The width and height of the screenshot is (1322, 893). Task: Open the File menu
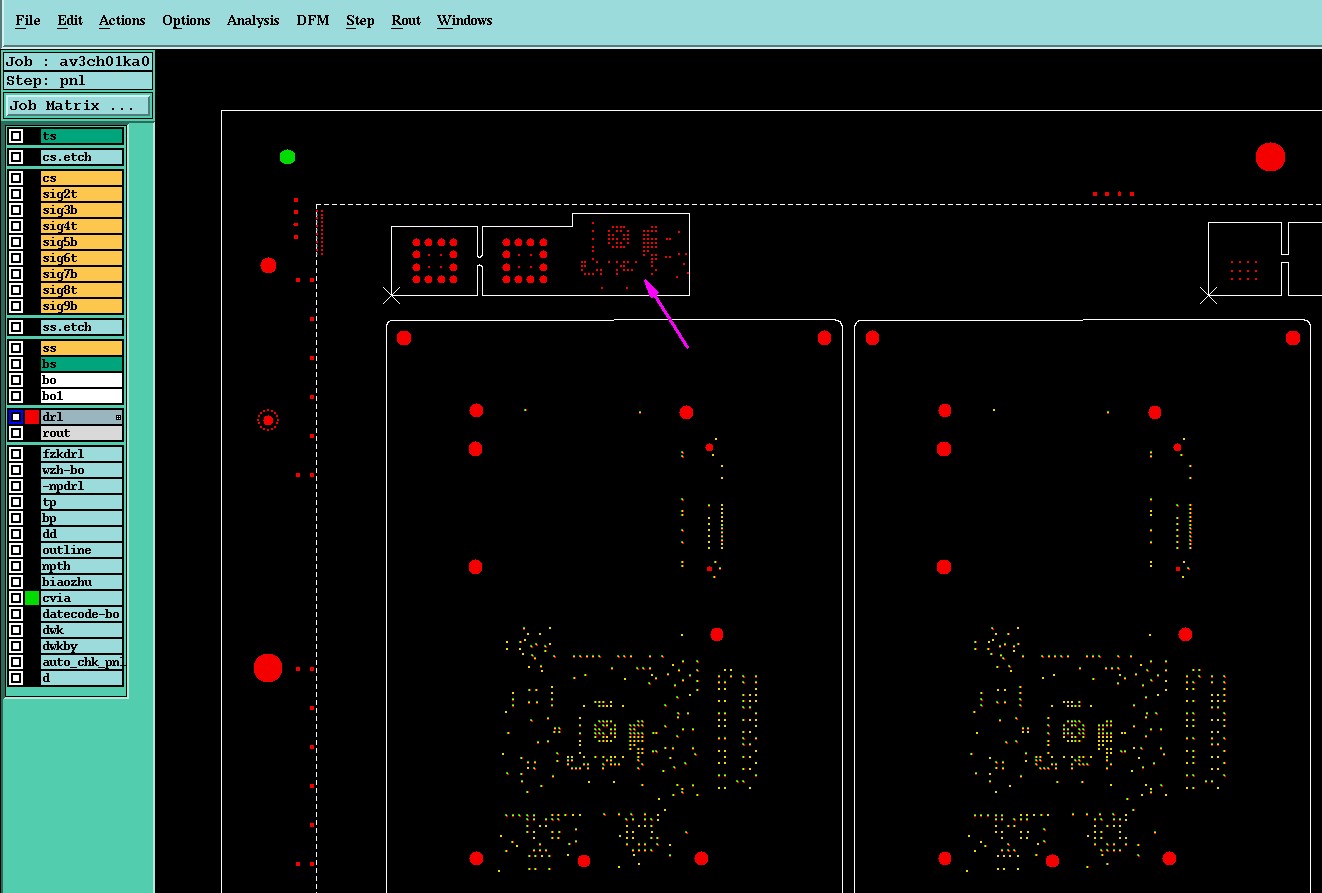tap(28, 20)
